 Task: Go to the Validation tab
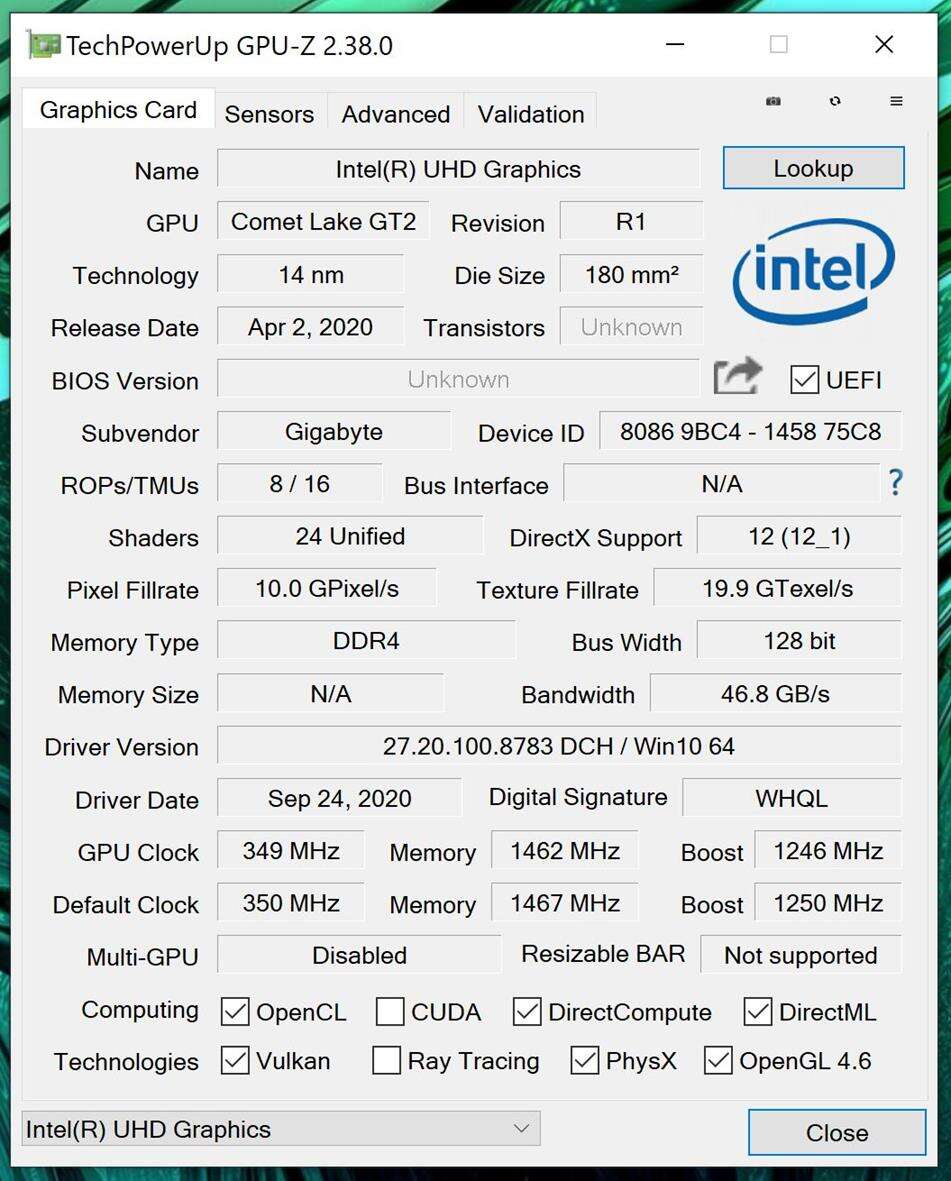pyautogui.click(x=531, y=114)
